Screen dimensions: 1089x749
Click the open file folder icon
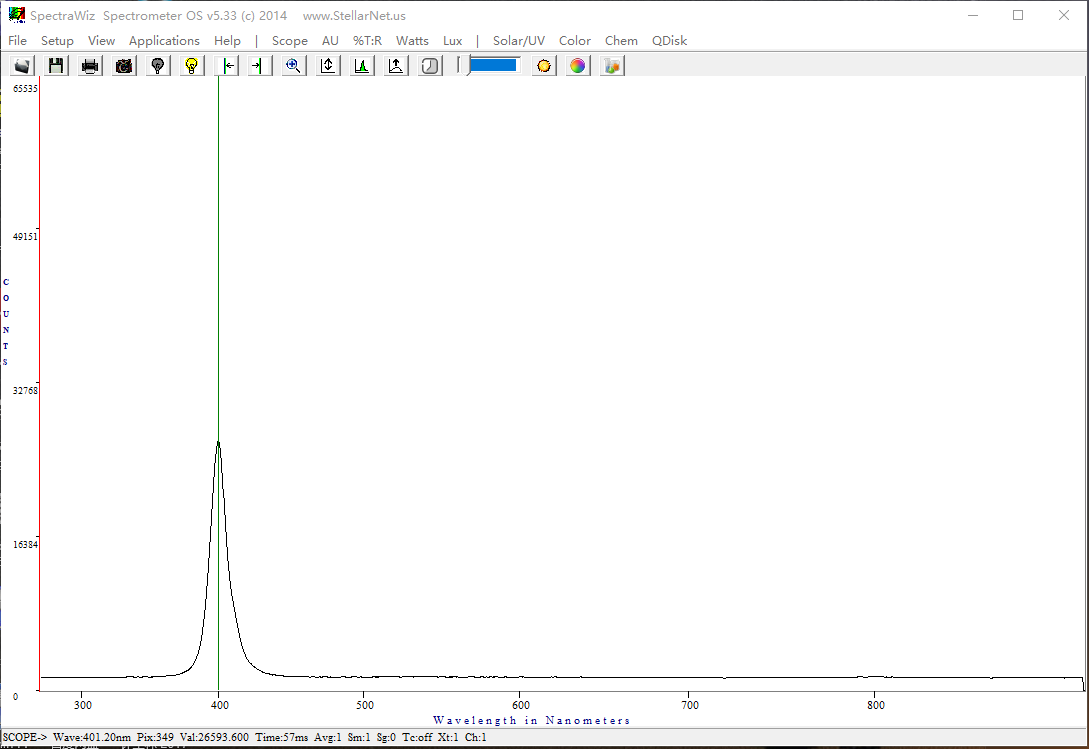22,66
